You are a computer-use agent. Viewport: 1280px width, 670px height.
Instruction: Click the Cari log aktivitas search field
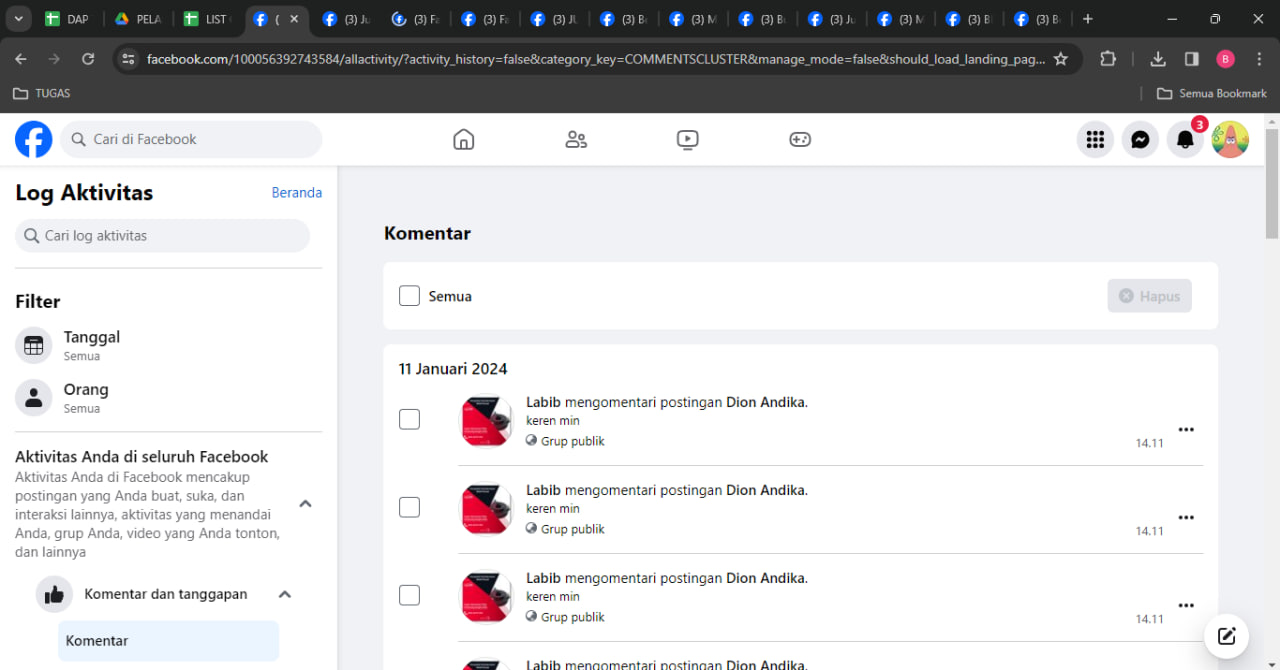point(163,236)
